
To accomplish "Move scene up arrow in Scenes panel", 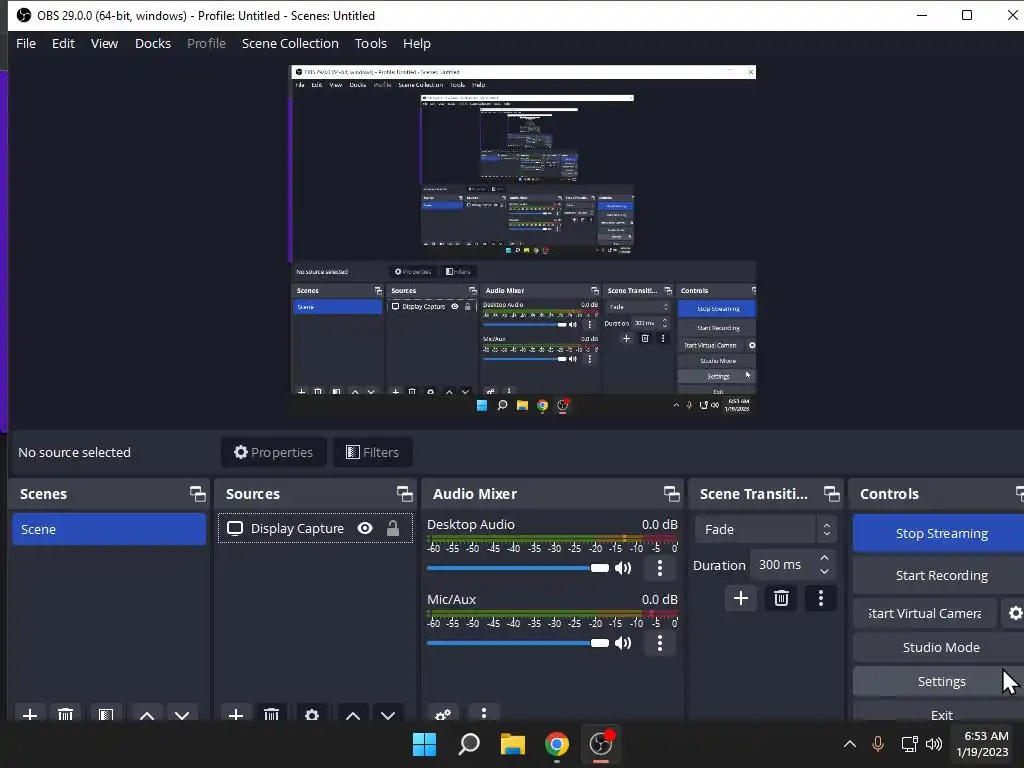I will click(x=147, y=714).
